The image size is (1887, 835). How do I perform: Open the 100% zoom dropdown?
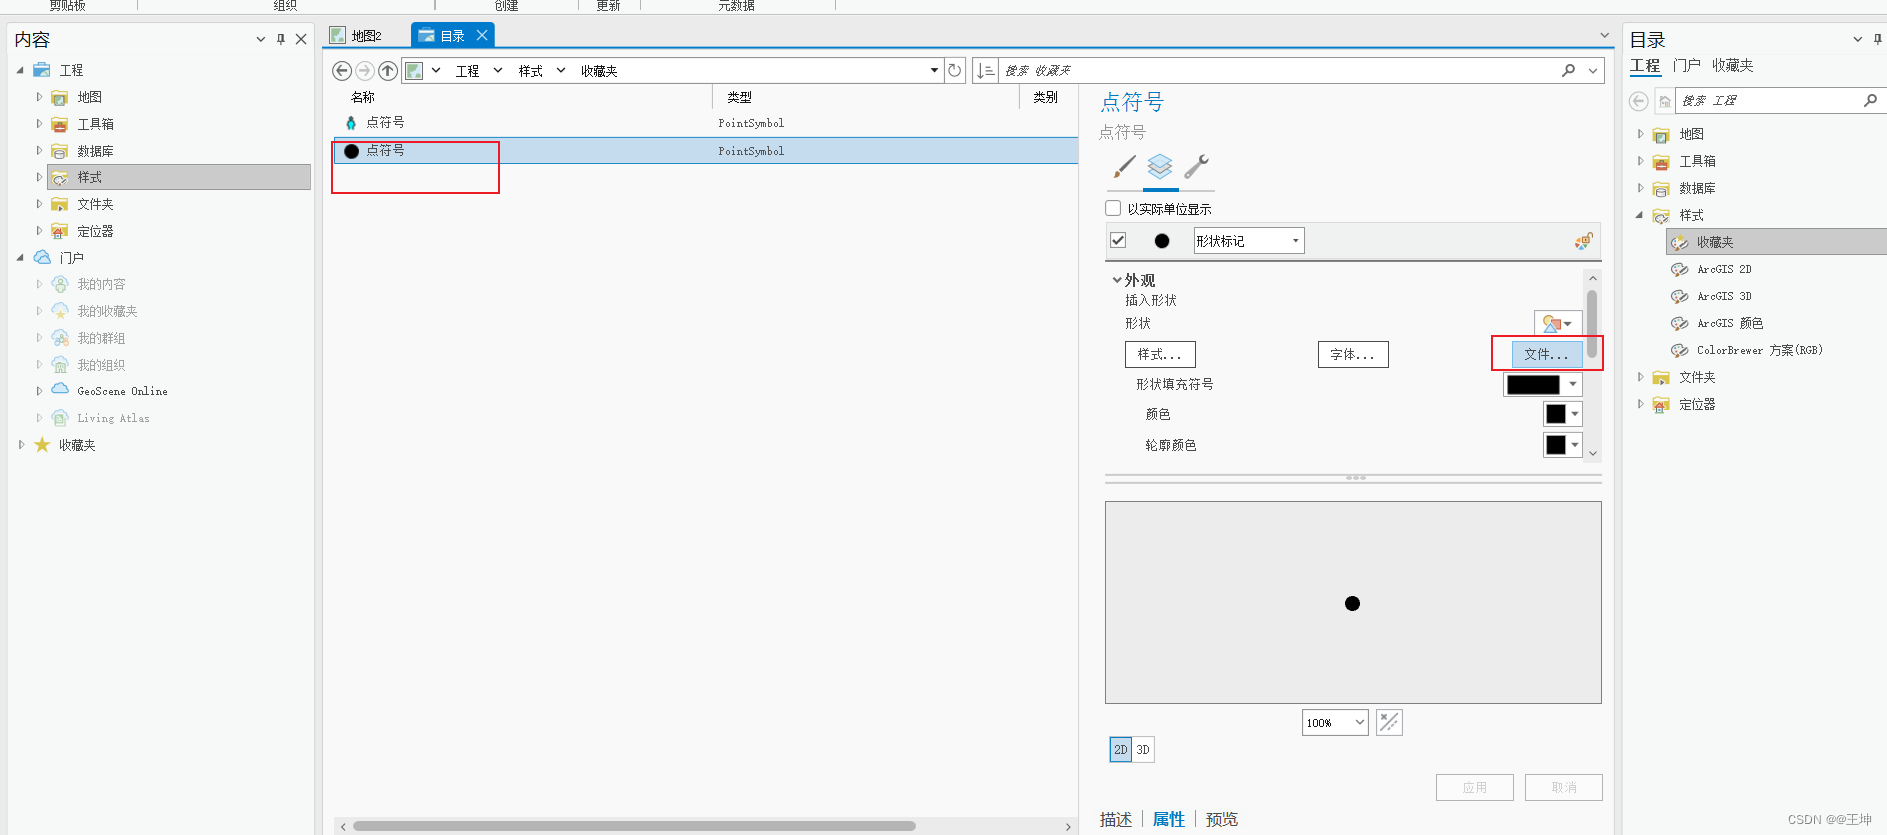[1335, 722]
